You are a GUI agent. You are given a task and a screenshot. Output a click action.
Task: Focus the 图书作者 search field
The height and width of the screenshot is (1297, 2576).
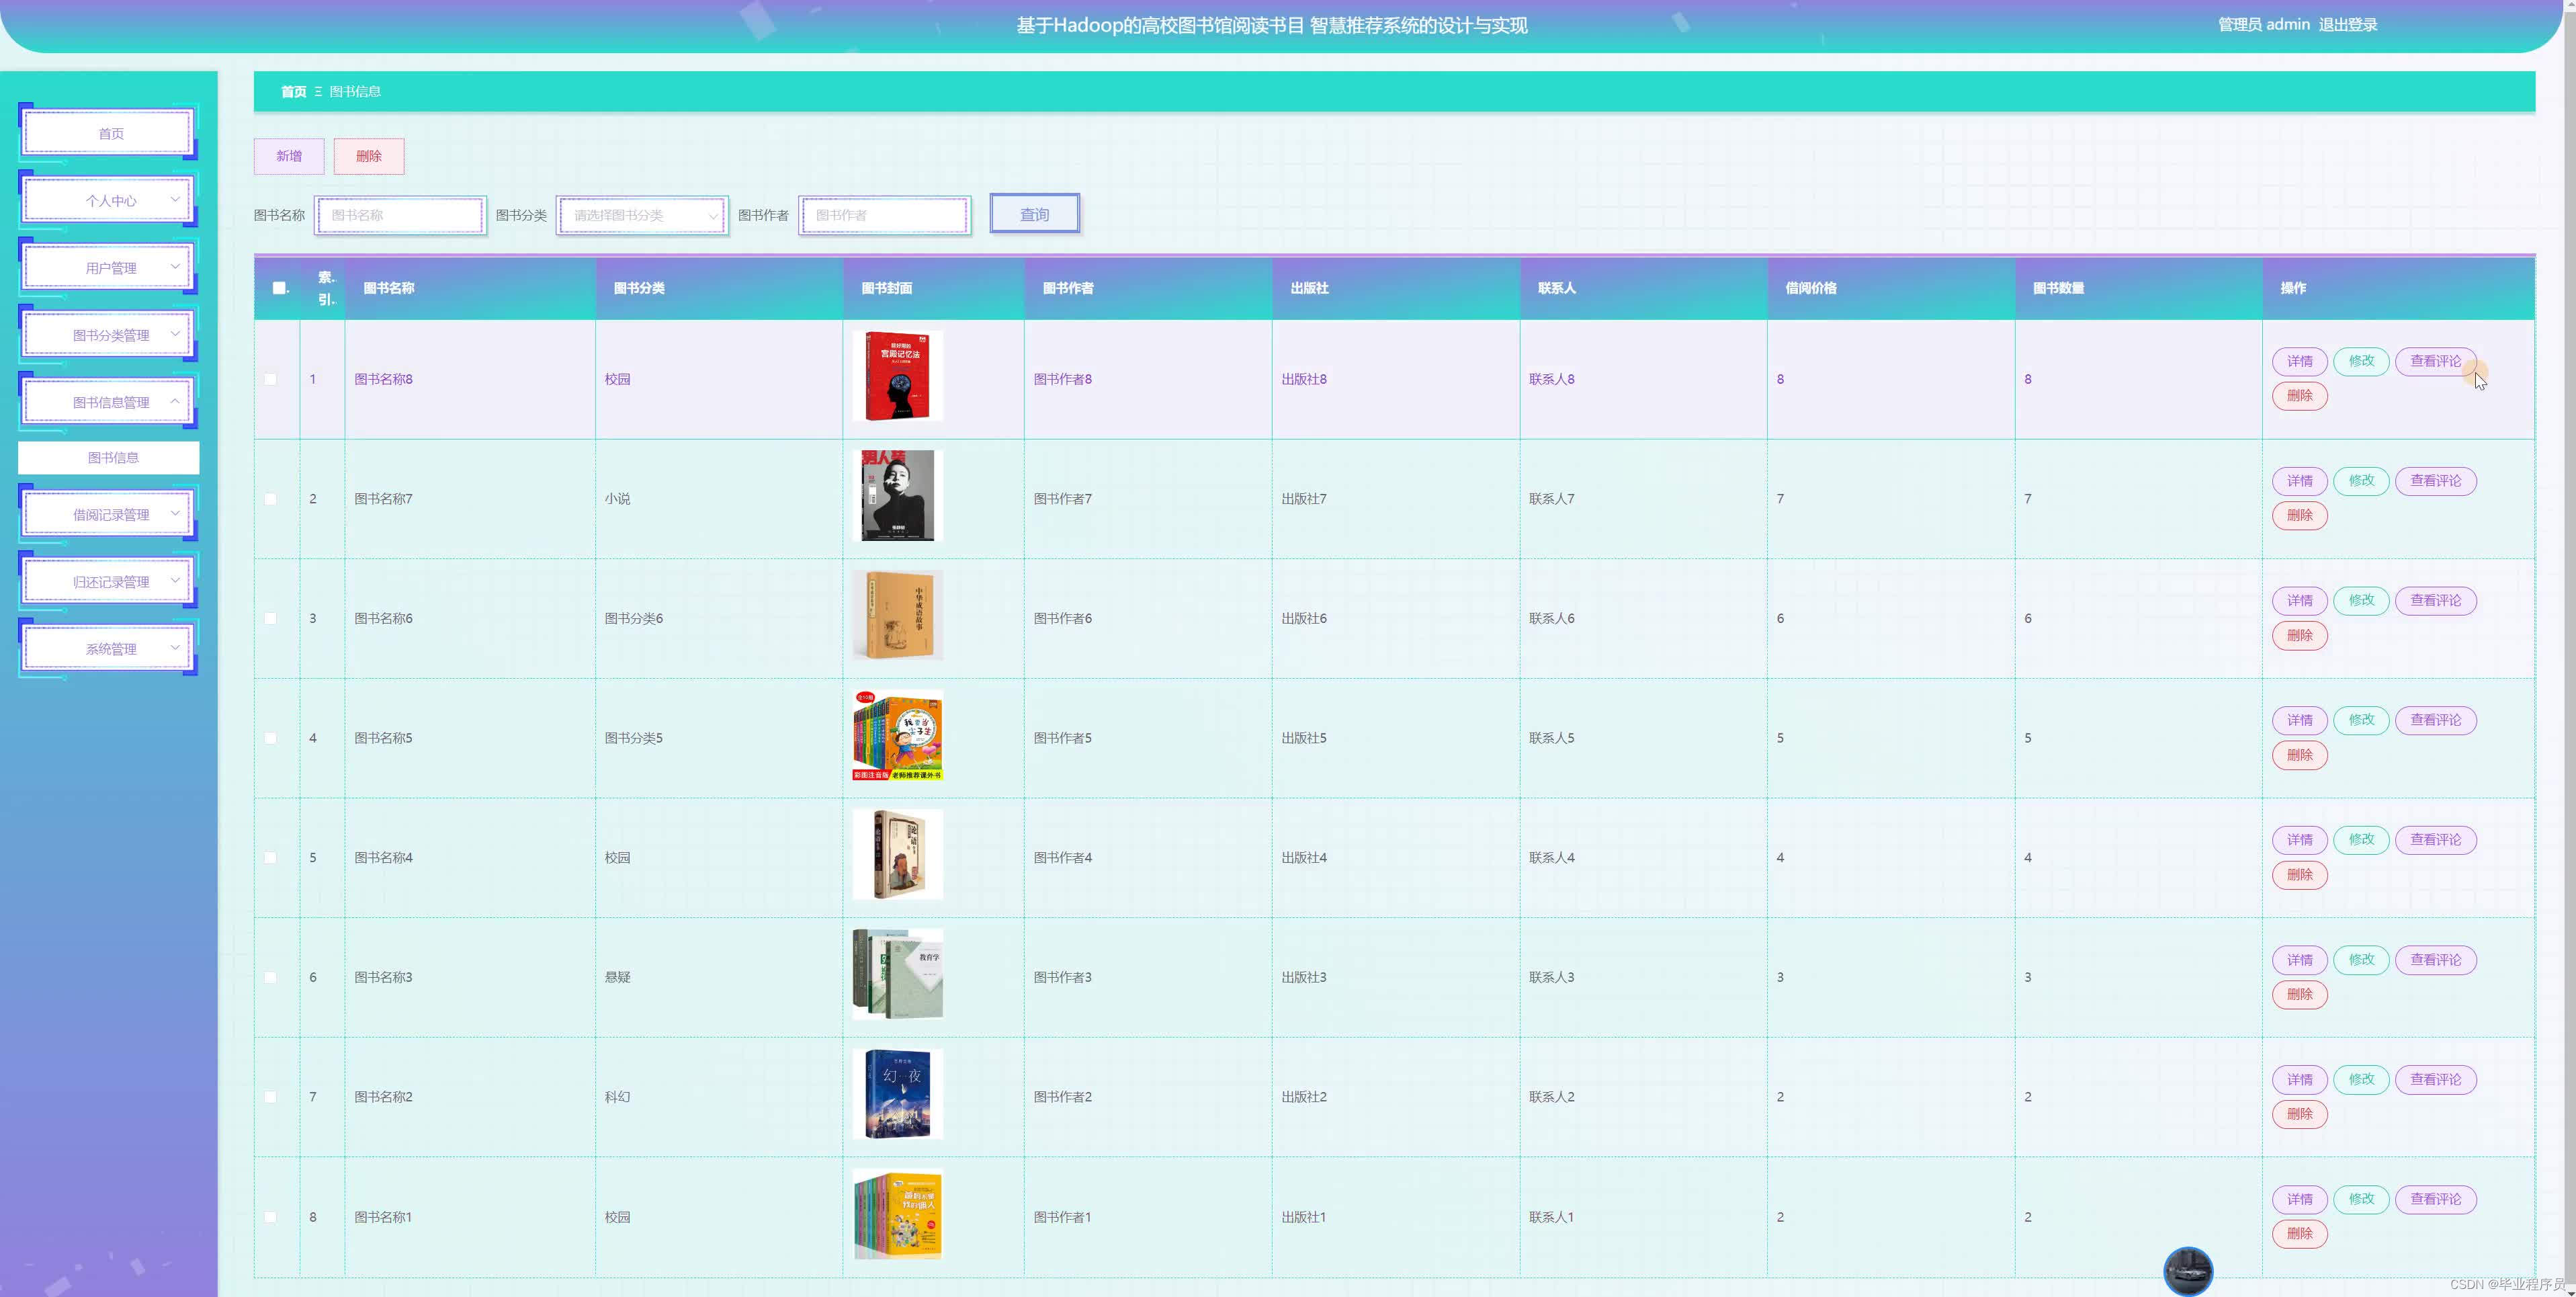coord(884,215)
